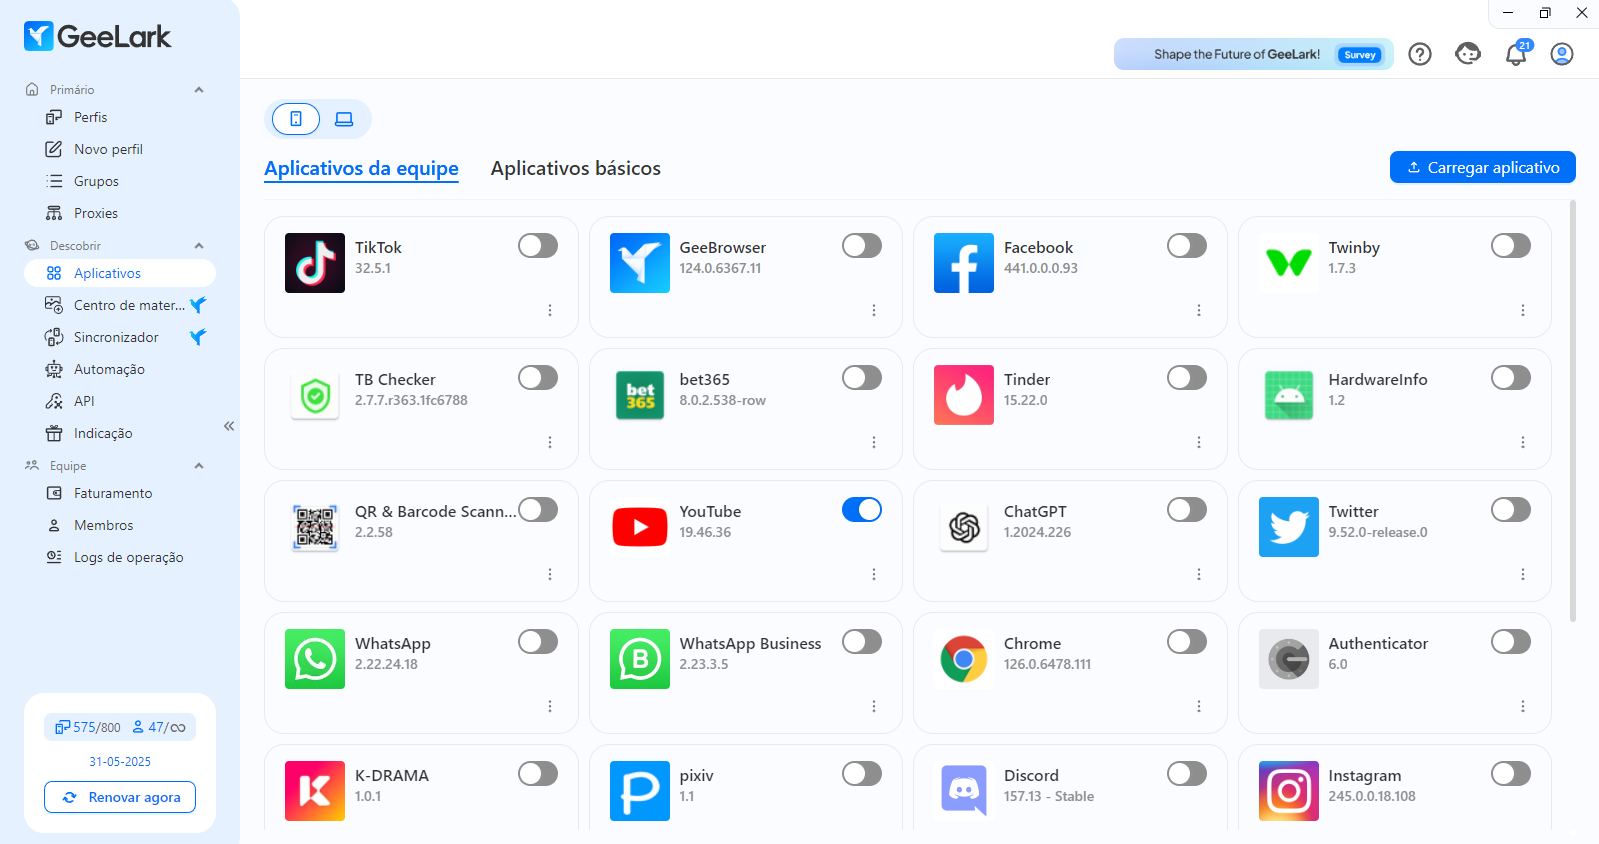Click the Authenticator app icon
1599x844 pixels.
pyautogui.click(x=1289, y=659)
